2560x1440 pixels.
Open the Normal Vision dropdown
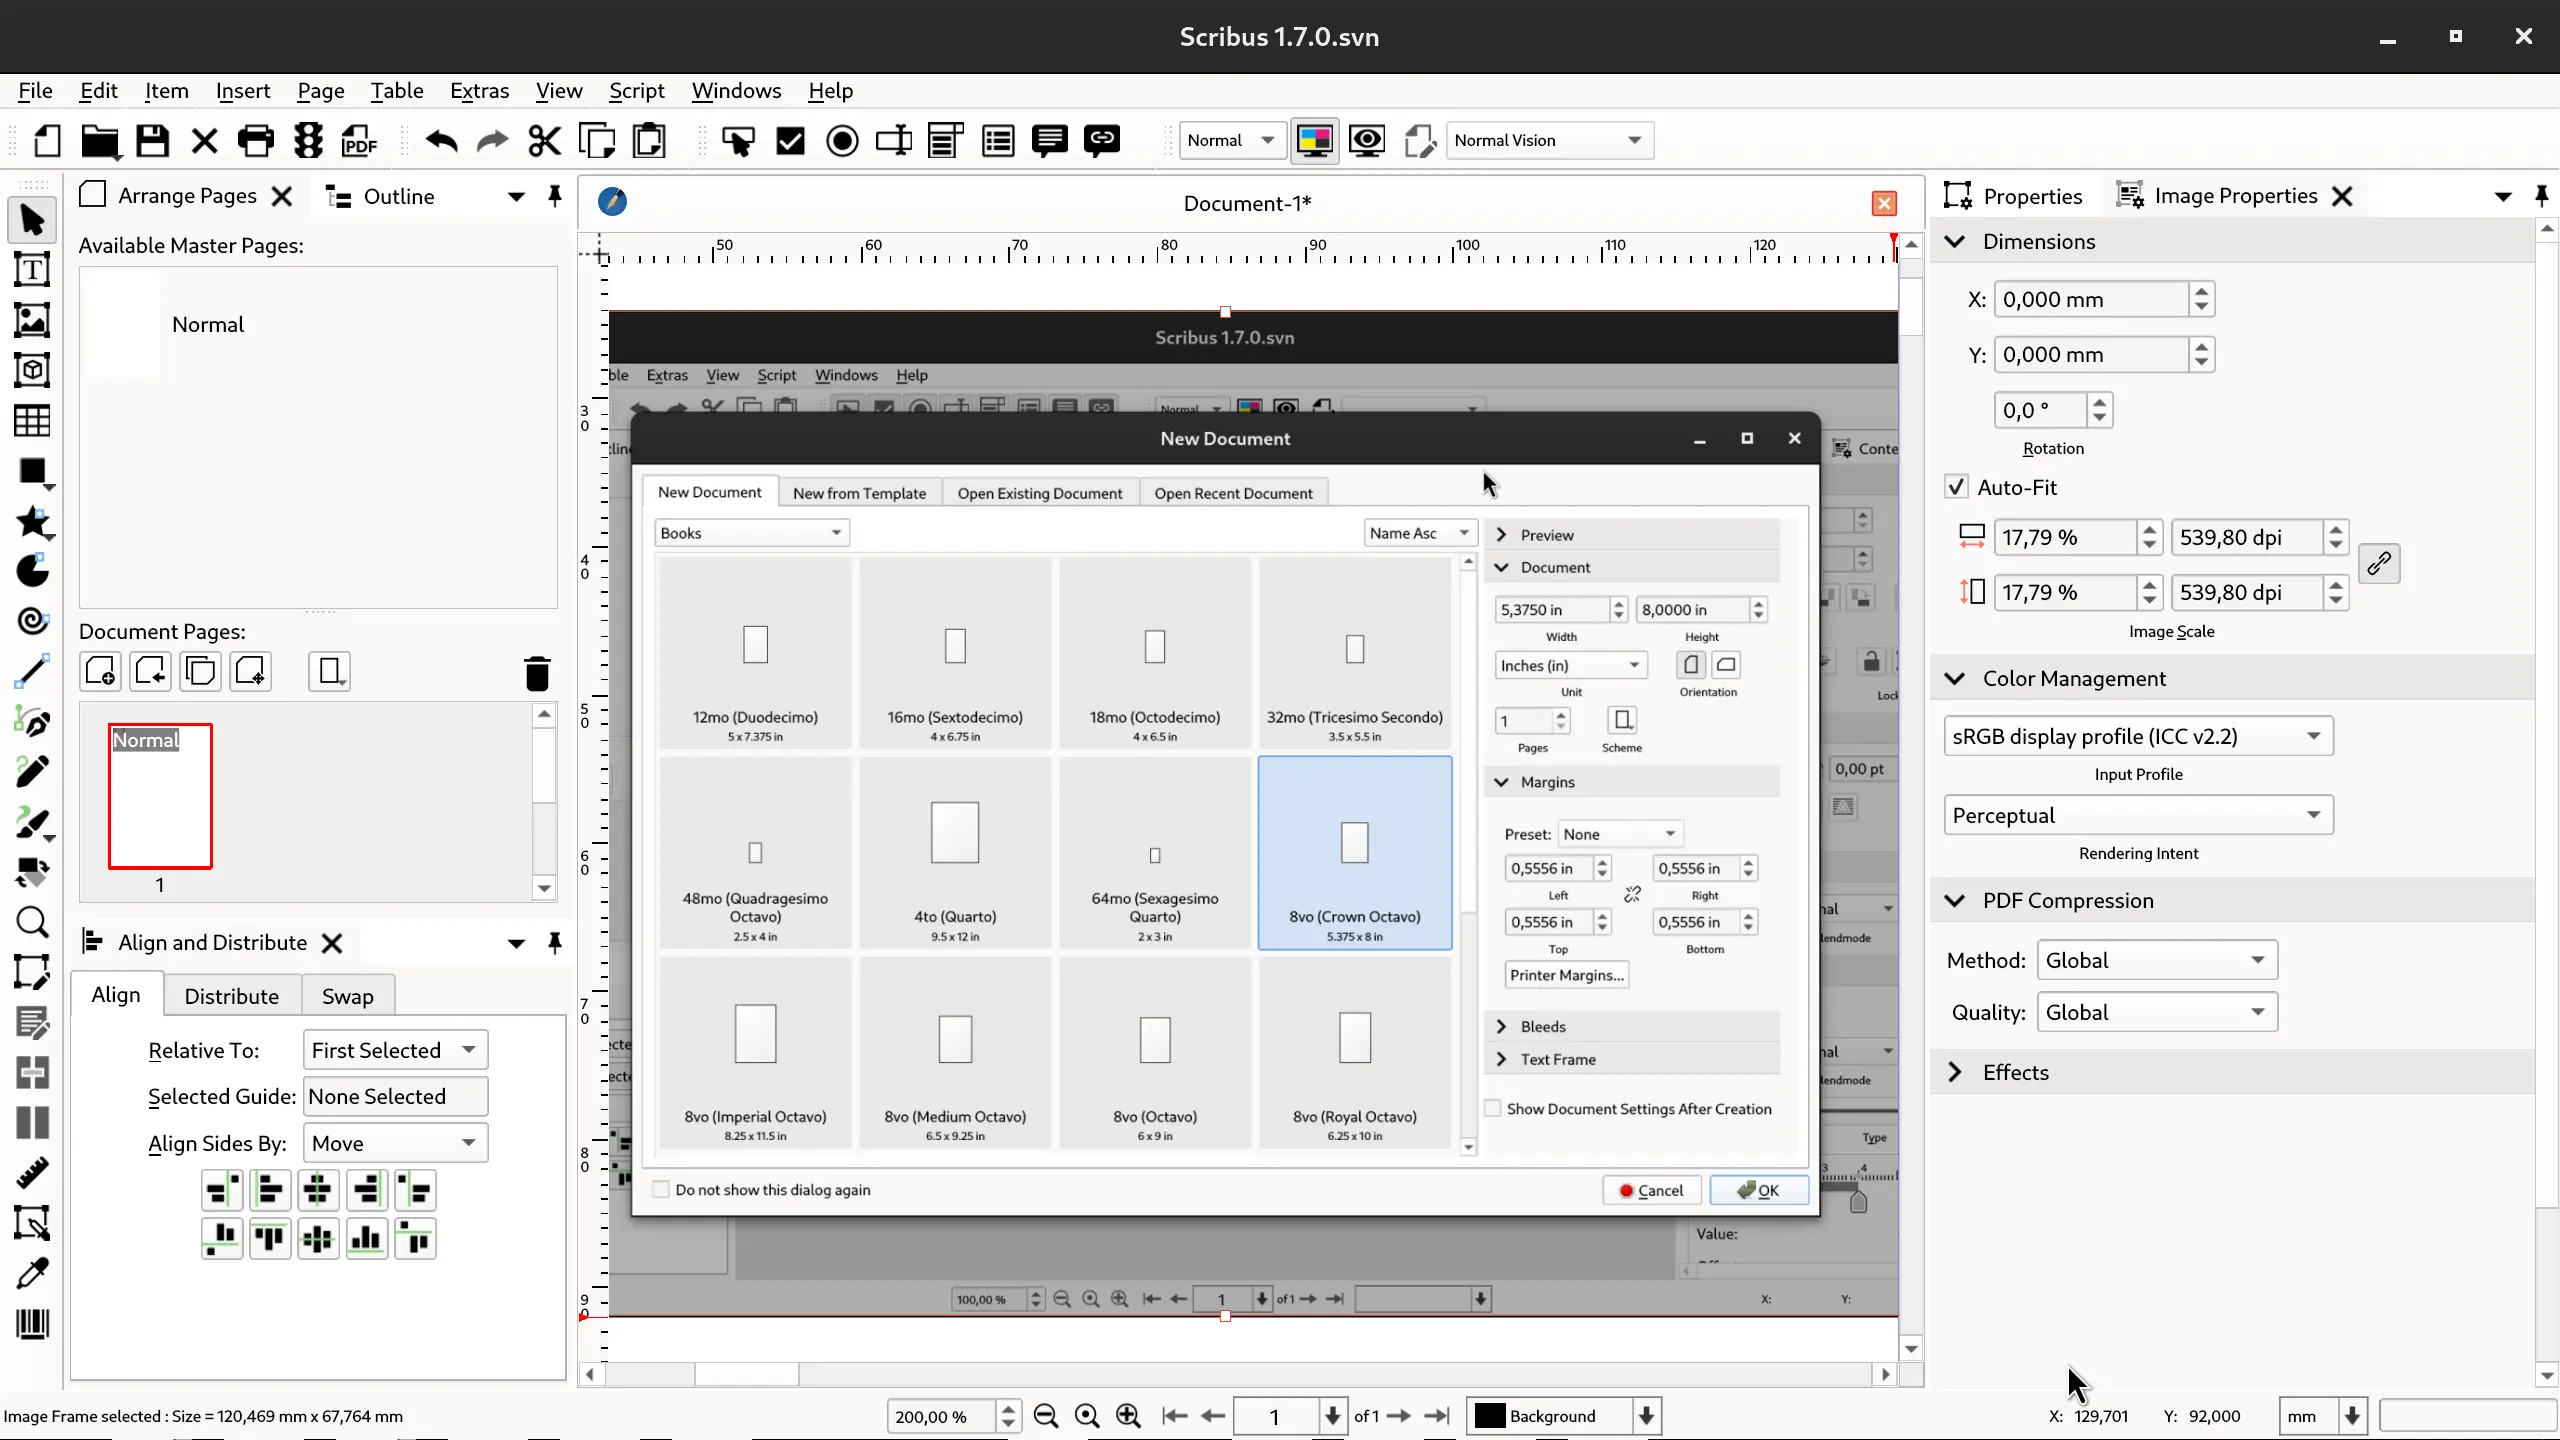point(1550,141)
